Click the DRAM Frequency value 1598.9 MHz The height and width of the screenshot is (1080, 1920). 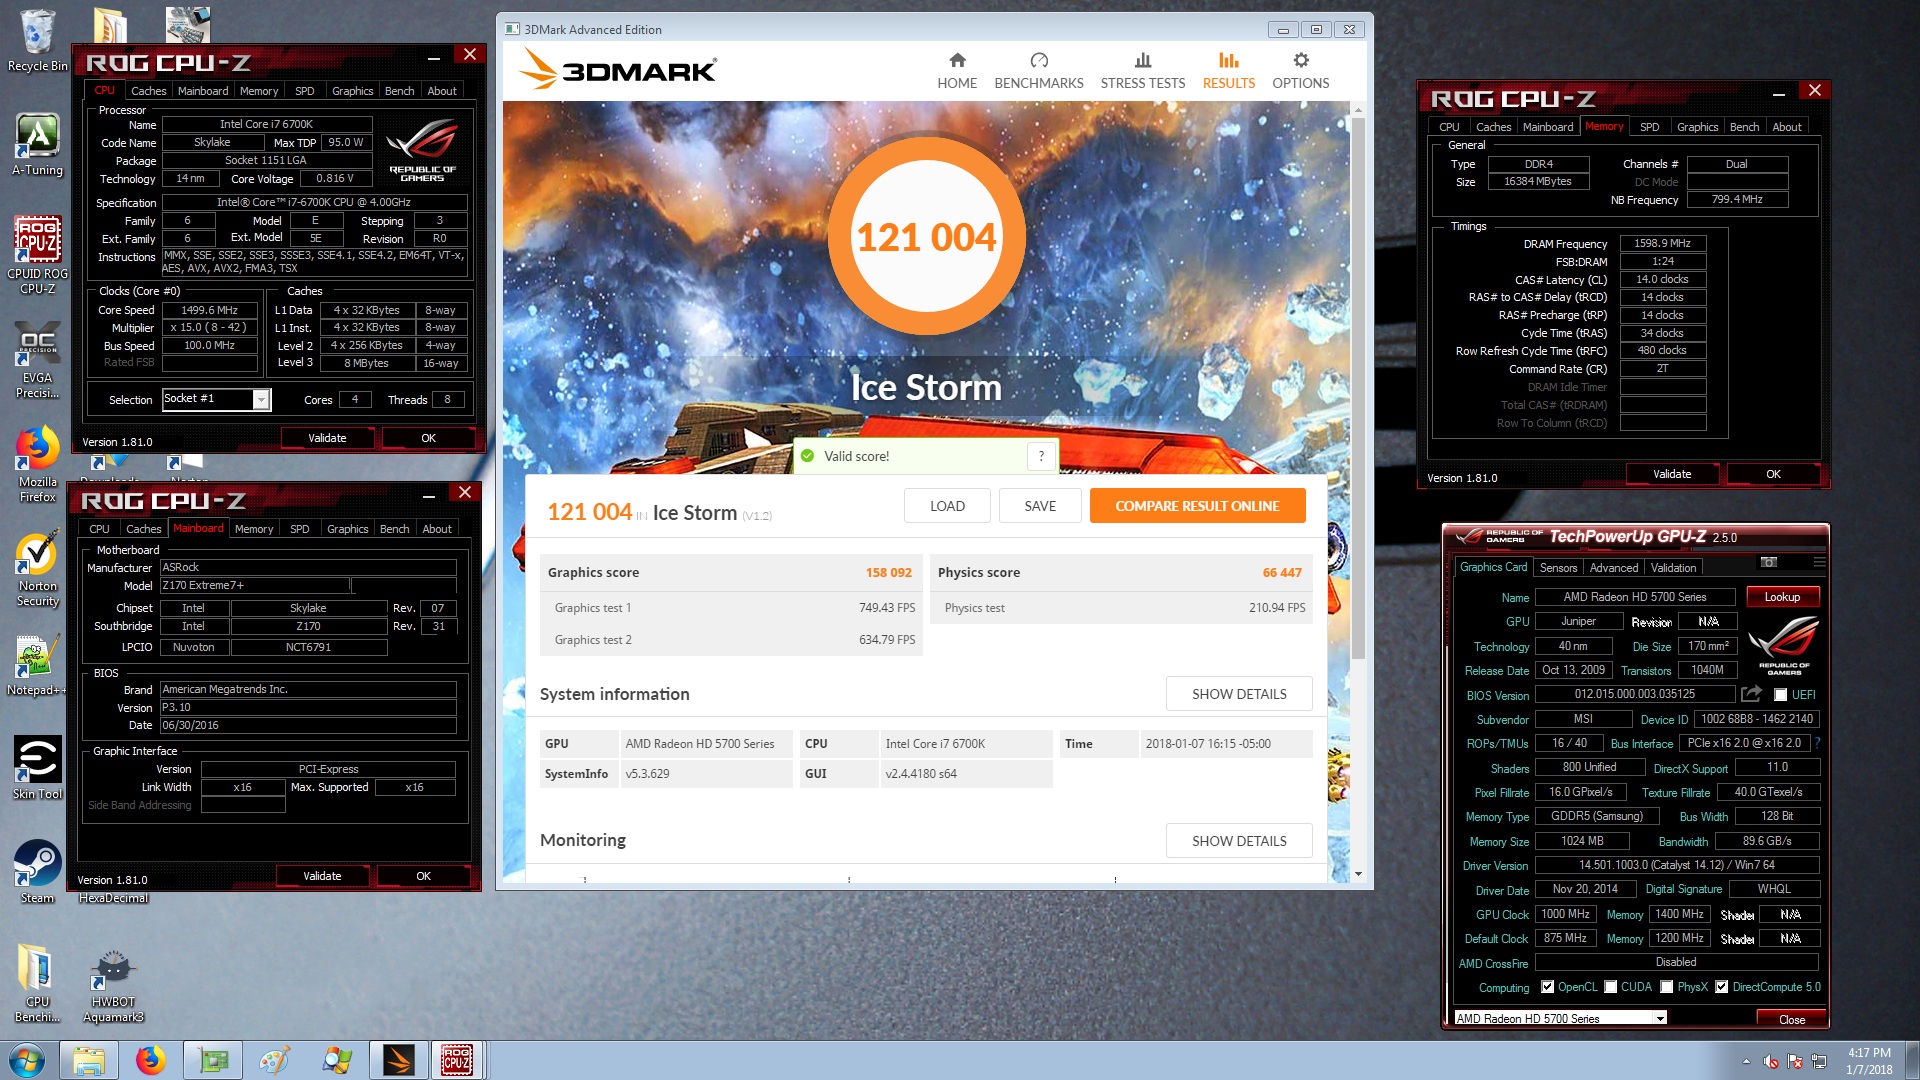coord(1662,243)
